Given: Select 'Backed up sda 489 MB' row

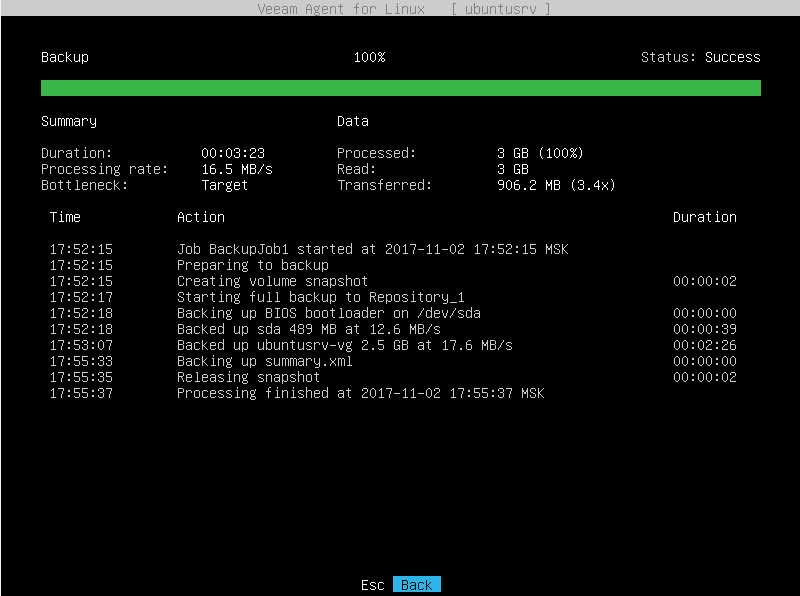Looking at the screenshot, I should tap(393, 329).
